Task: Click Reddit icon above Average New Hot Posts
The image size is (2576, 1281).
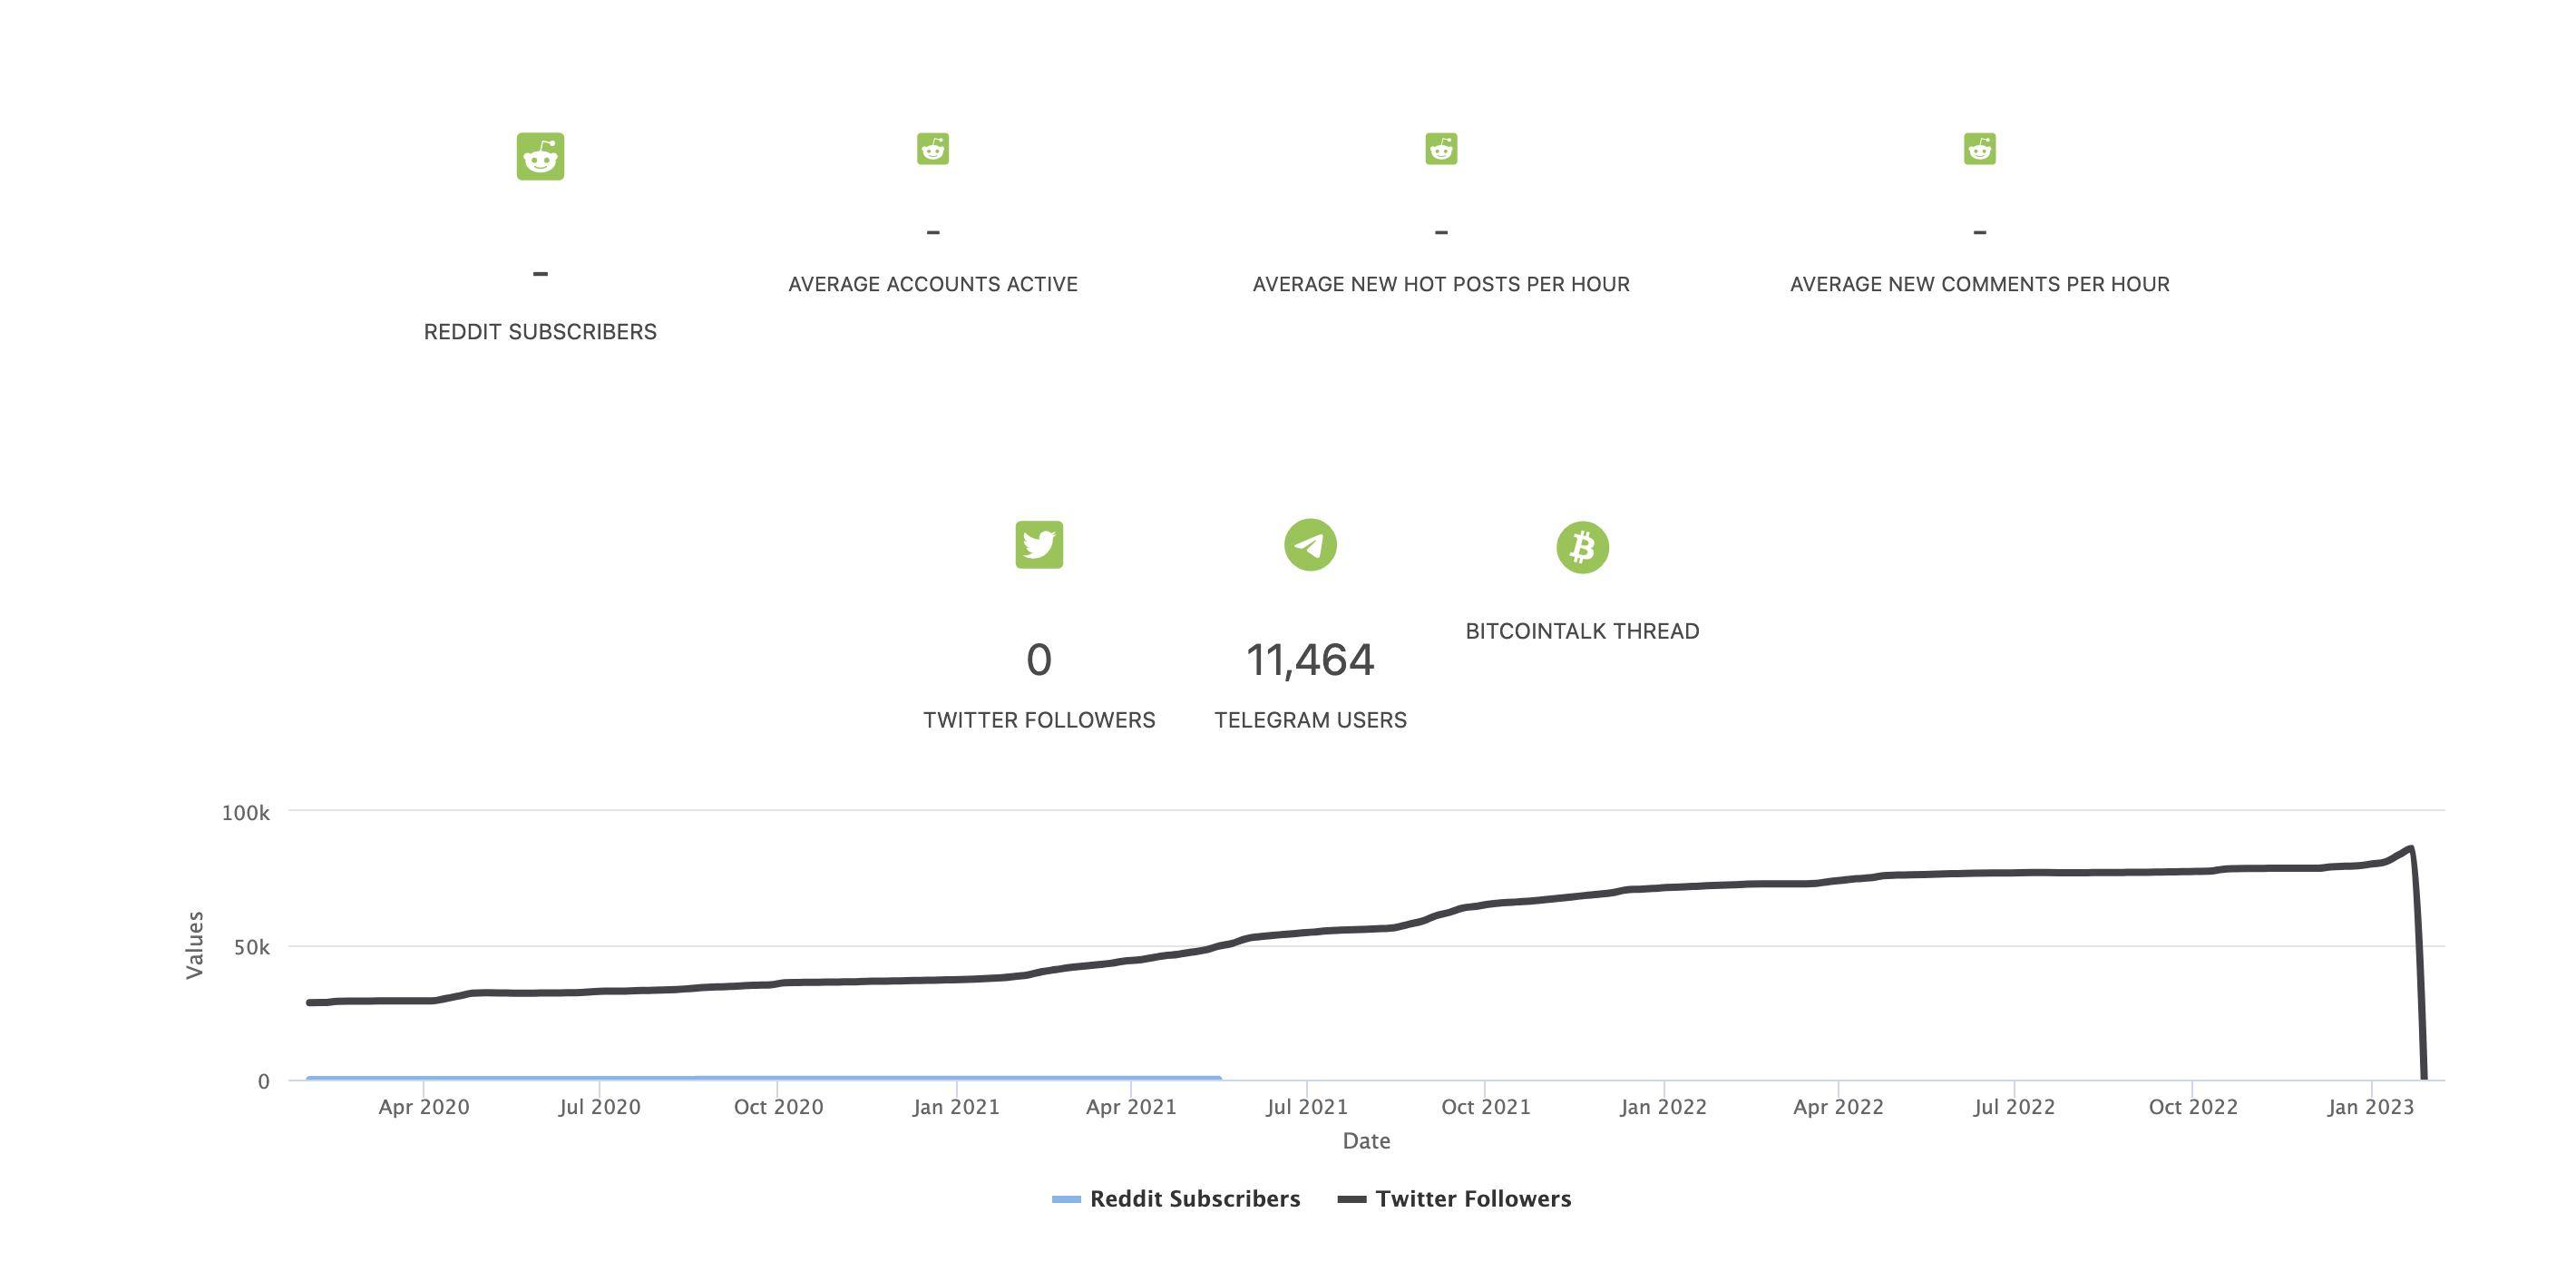Action: click(1440, 149)
